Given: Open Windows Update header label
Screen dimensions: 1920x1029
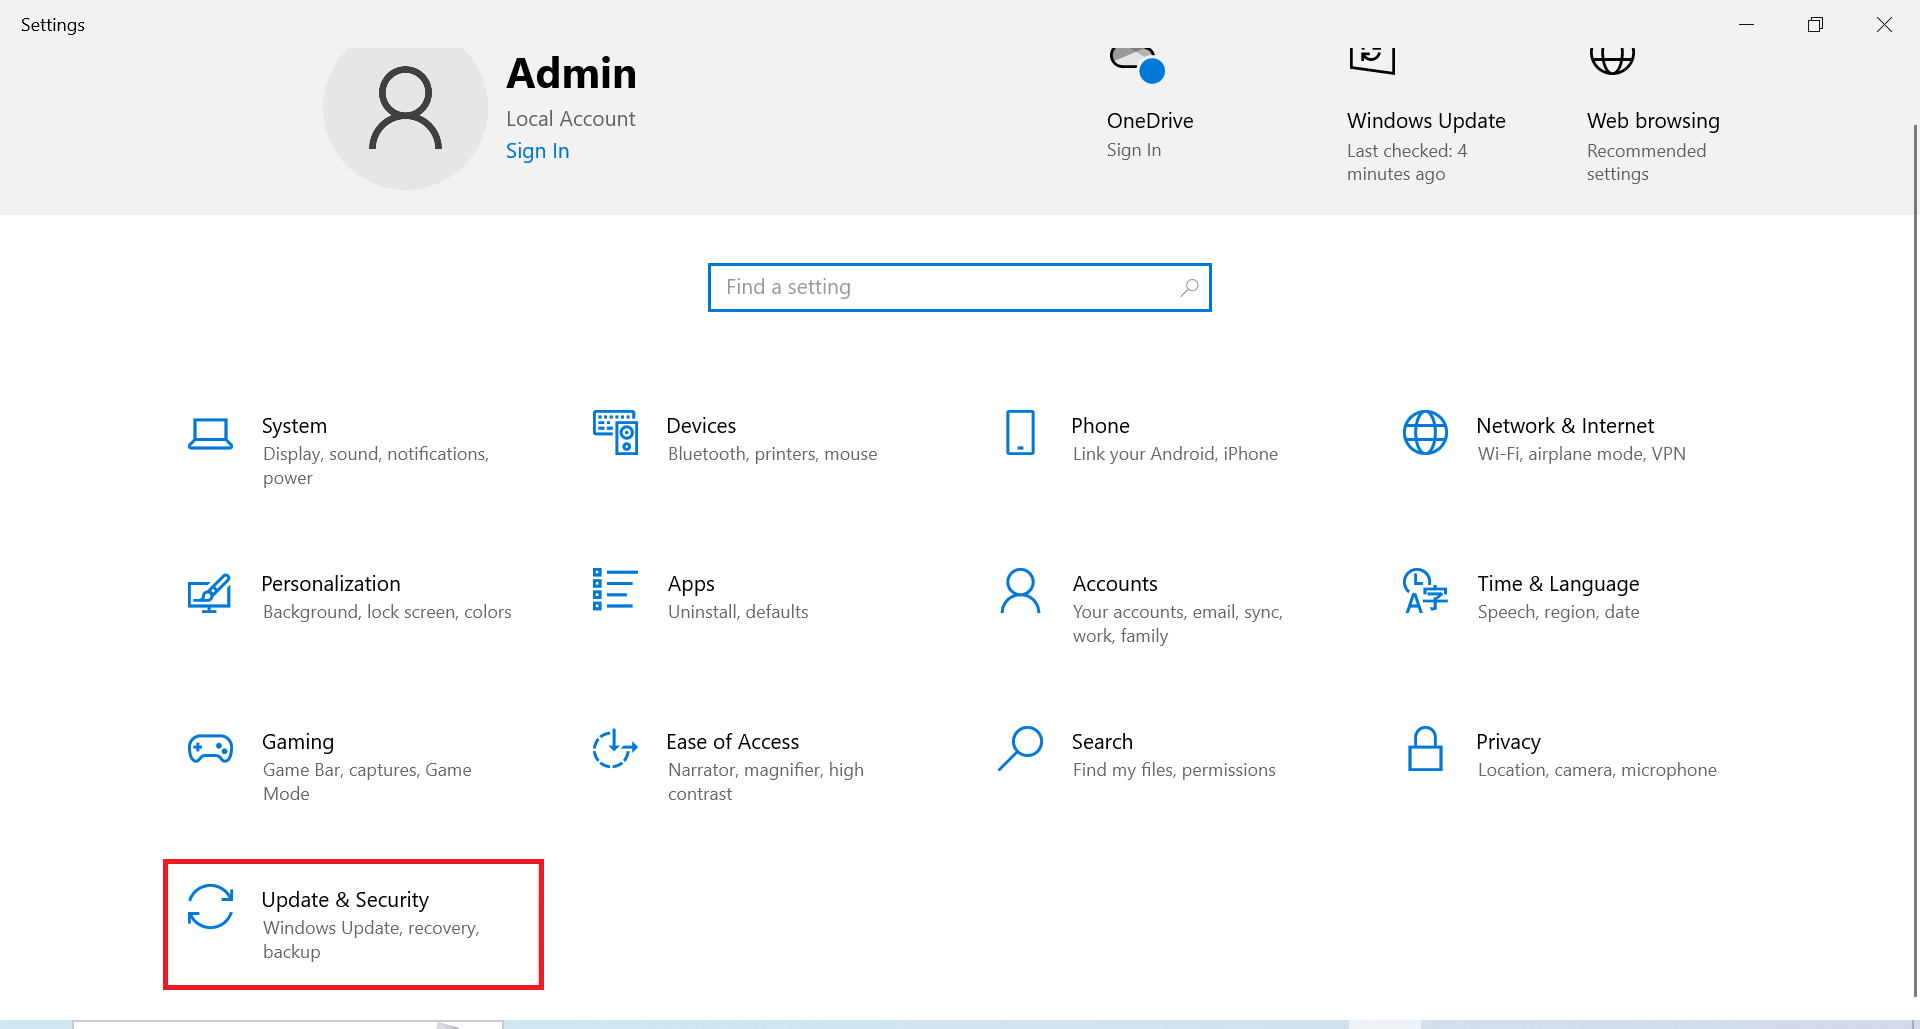Looking at the screenshot, I should (x=1426, y=121).
